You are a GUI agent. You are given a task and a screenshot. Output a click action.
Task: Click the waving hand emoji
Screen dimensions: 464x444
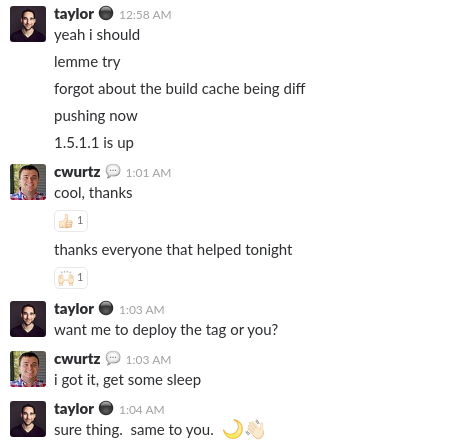click(255, 429)
